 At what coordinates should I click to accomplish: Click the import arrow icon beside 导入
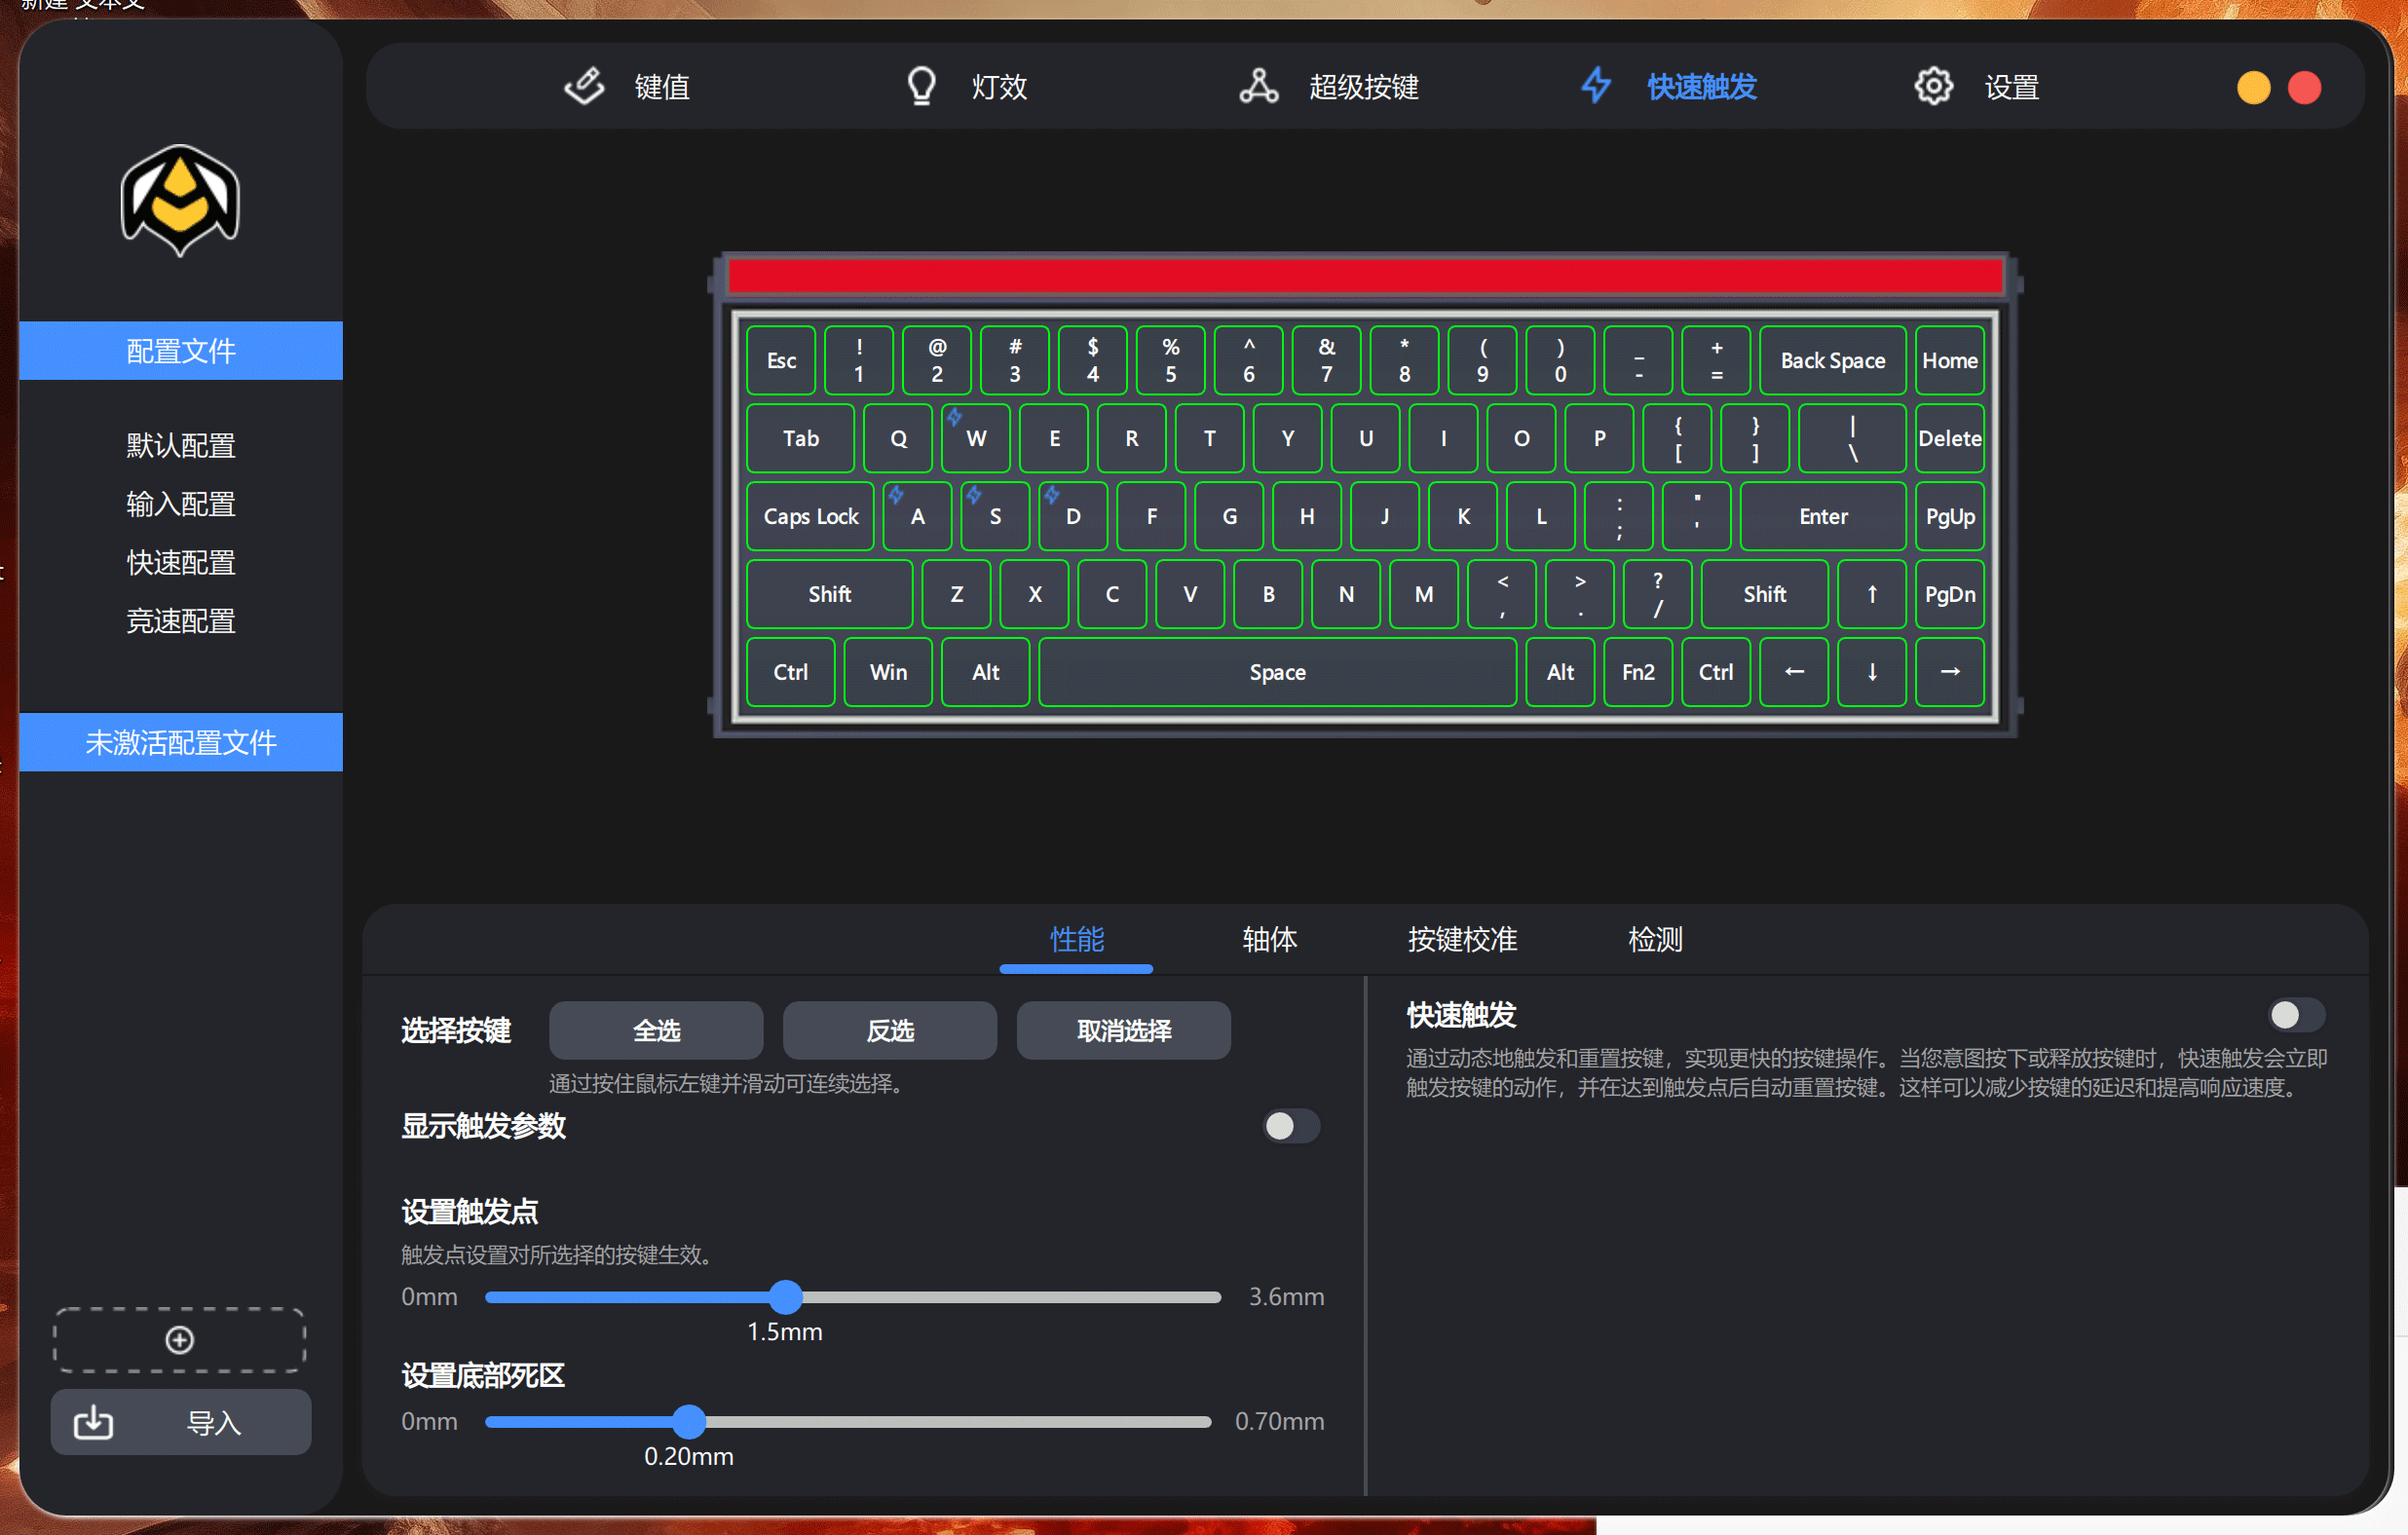pos(94,1421)
